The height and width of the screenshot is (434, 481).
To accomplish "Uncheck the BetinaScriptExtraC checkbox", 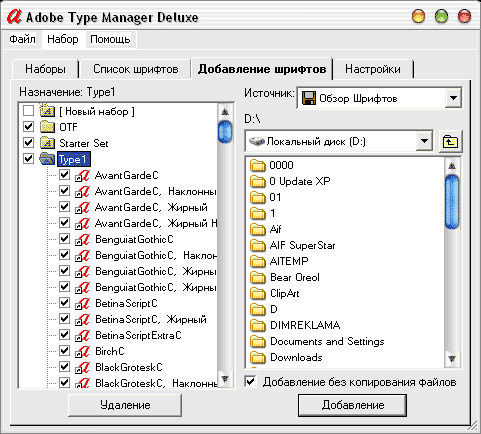I will (x=64, y=334).
